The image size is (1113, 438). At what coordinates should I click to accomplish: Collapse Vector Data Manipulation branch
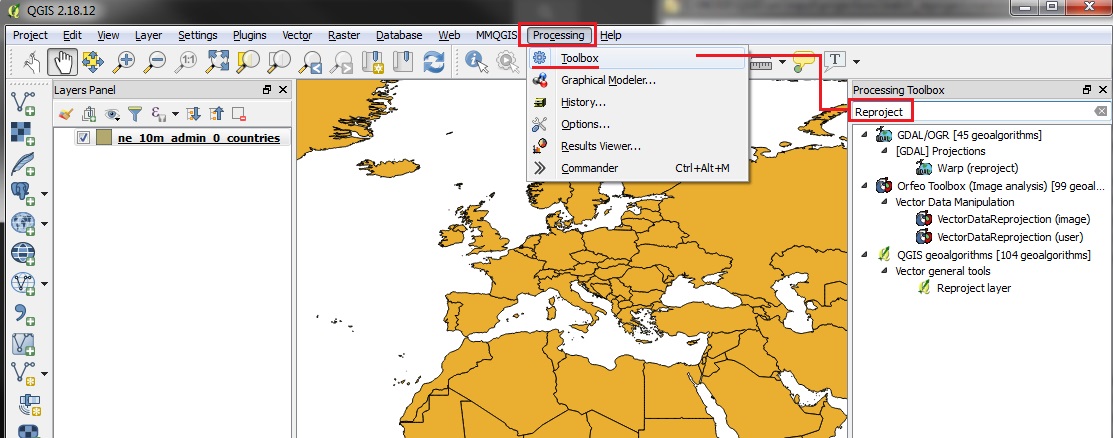tap(884, 202)
